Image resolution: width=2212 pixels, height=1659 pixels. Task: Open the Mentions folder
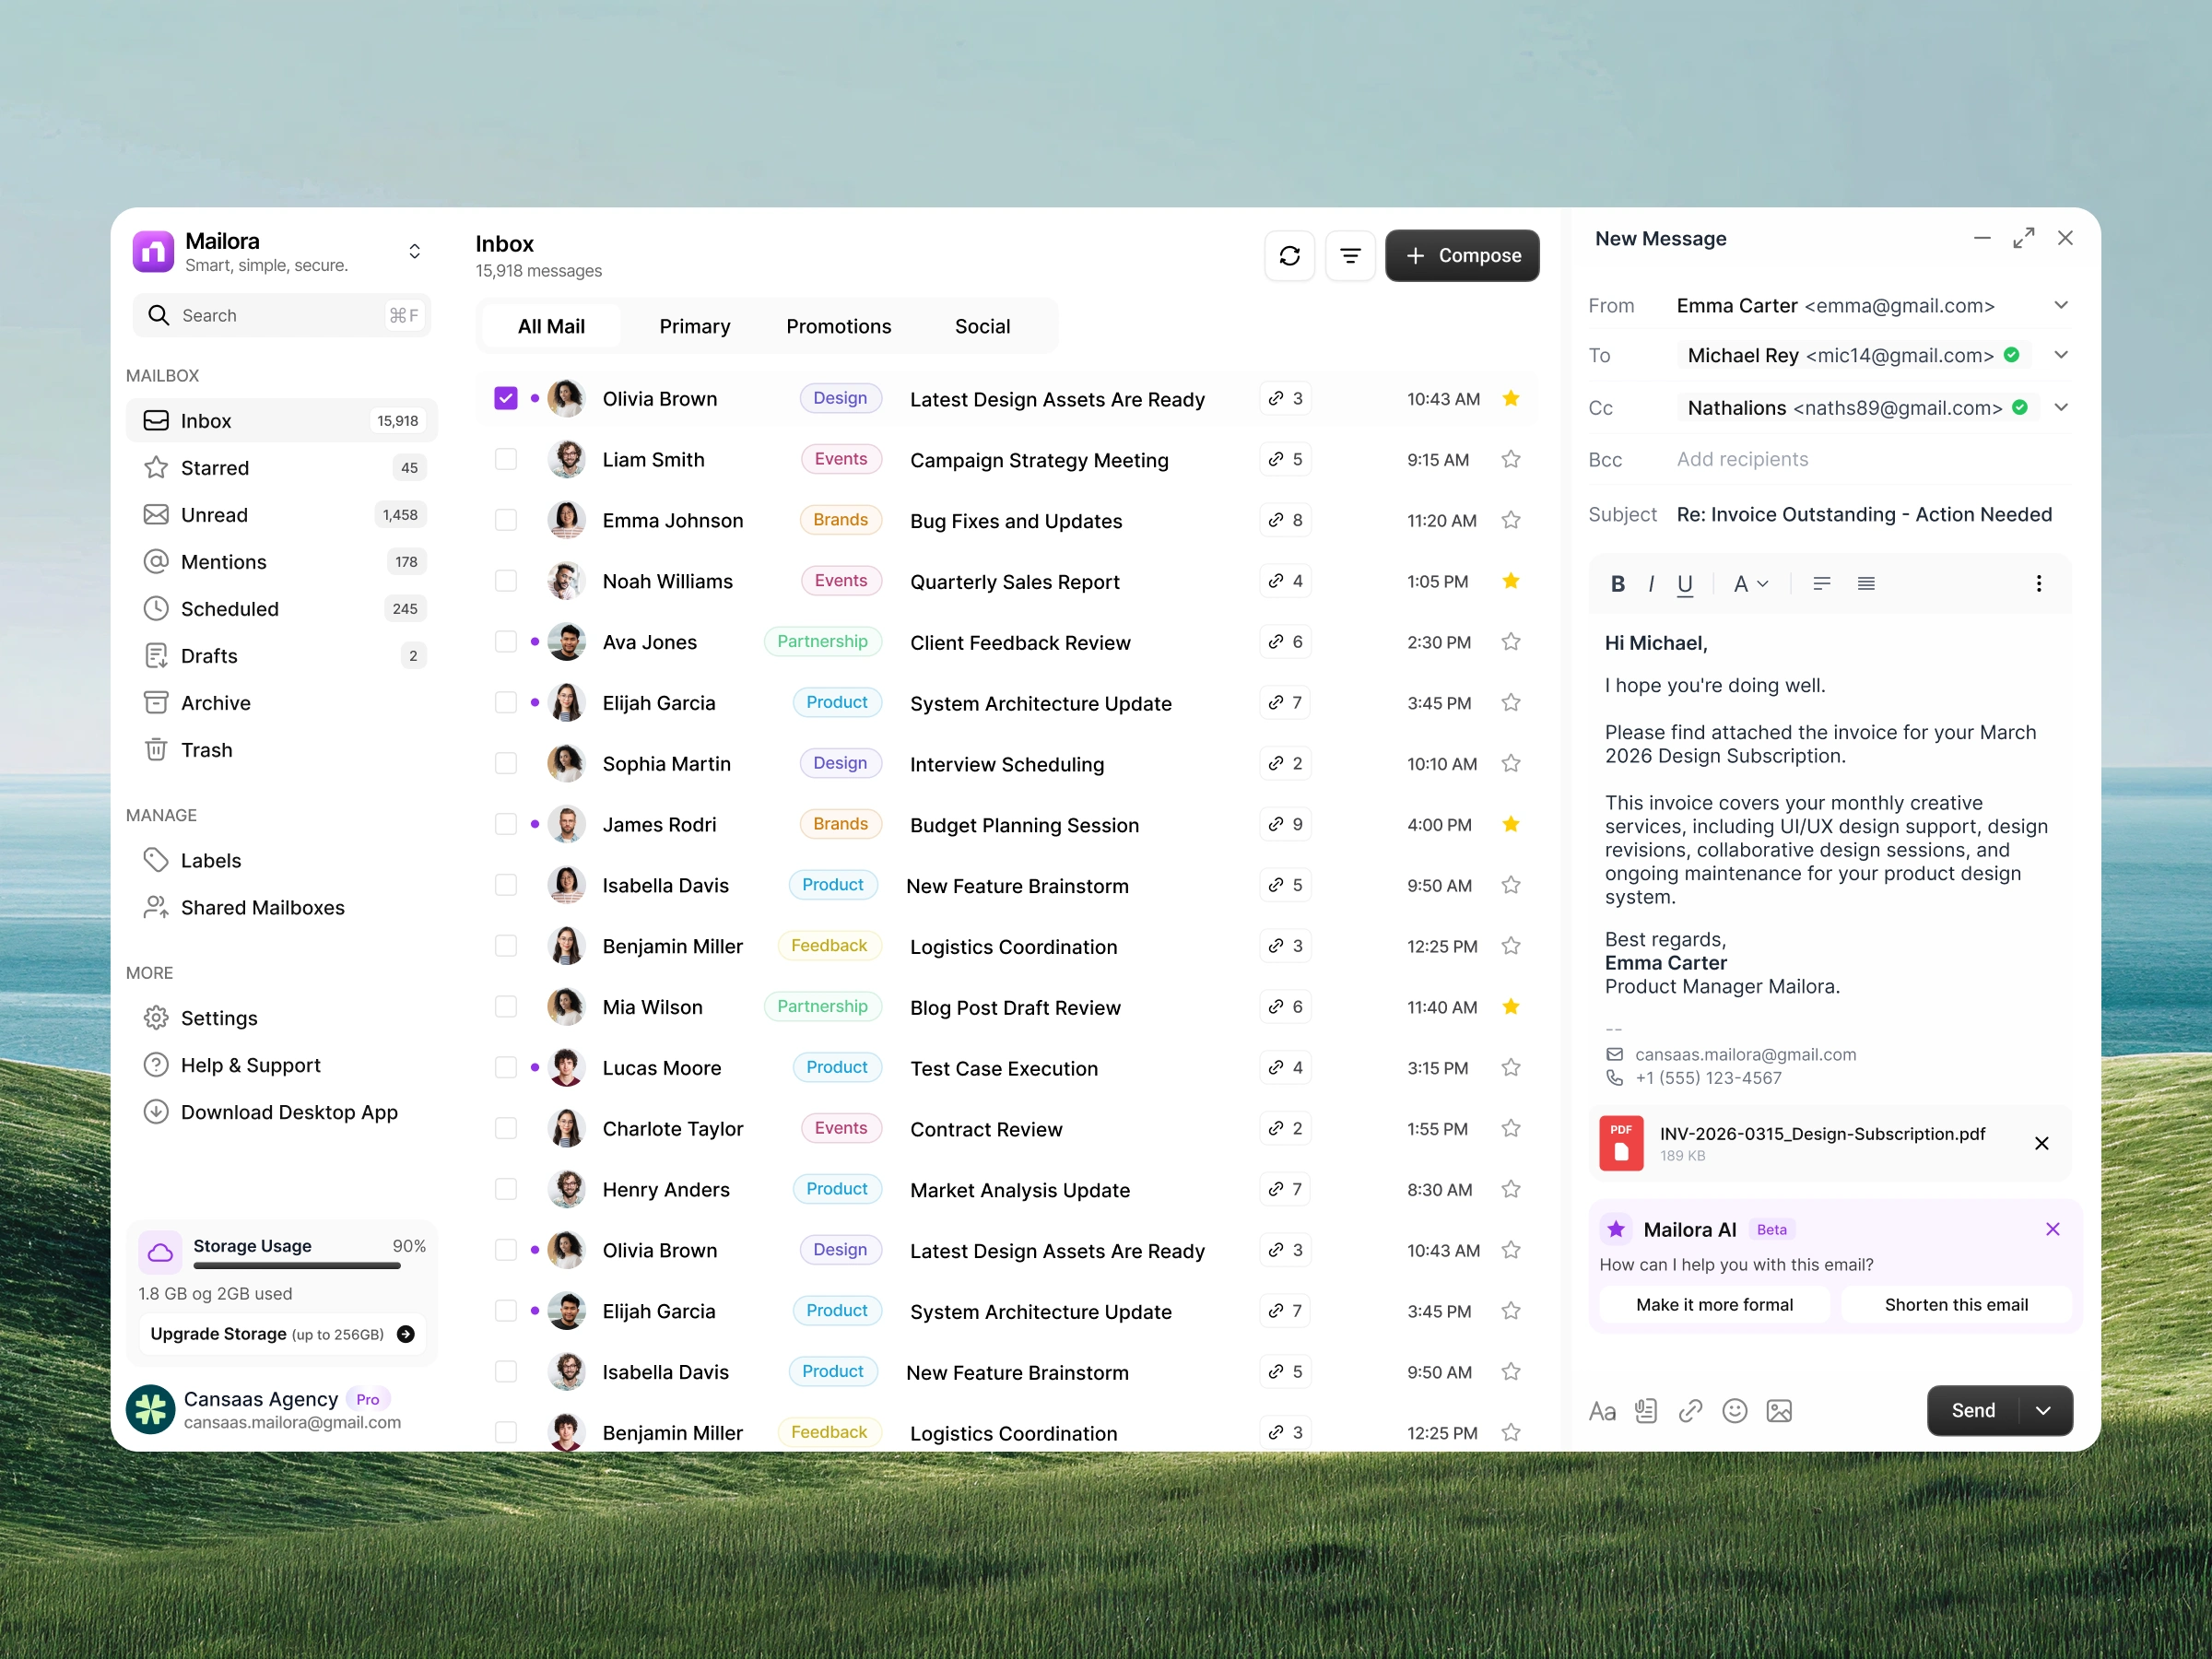coord(281,562)
